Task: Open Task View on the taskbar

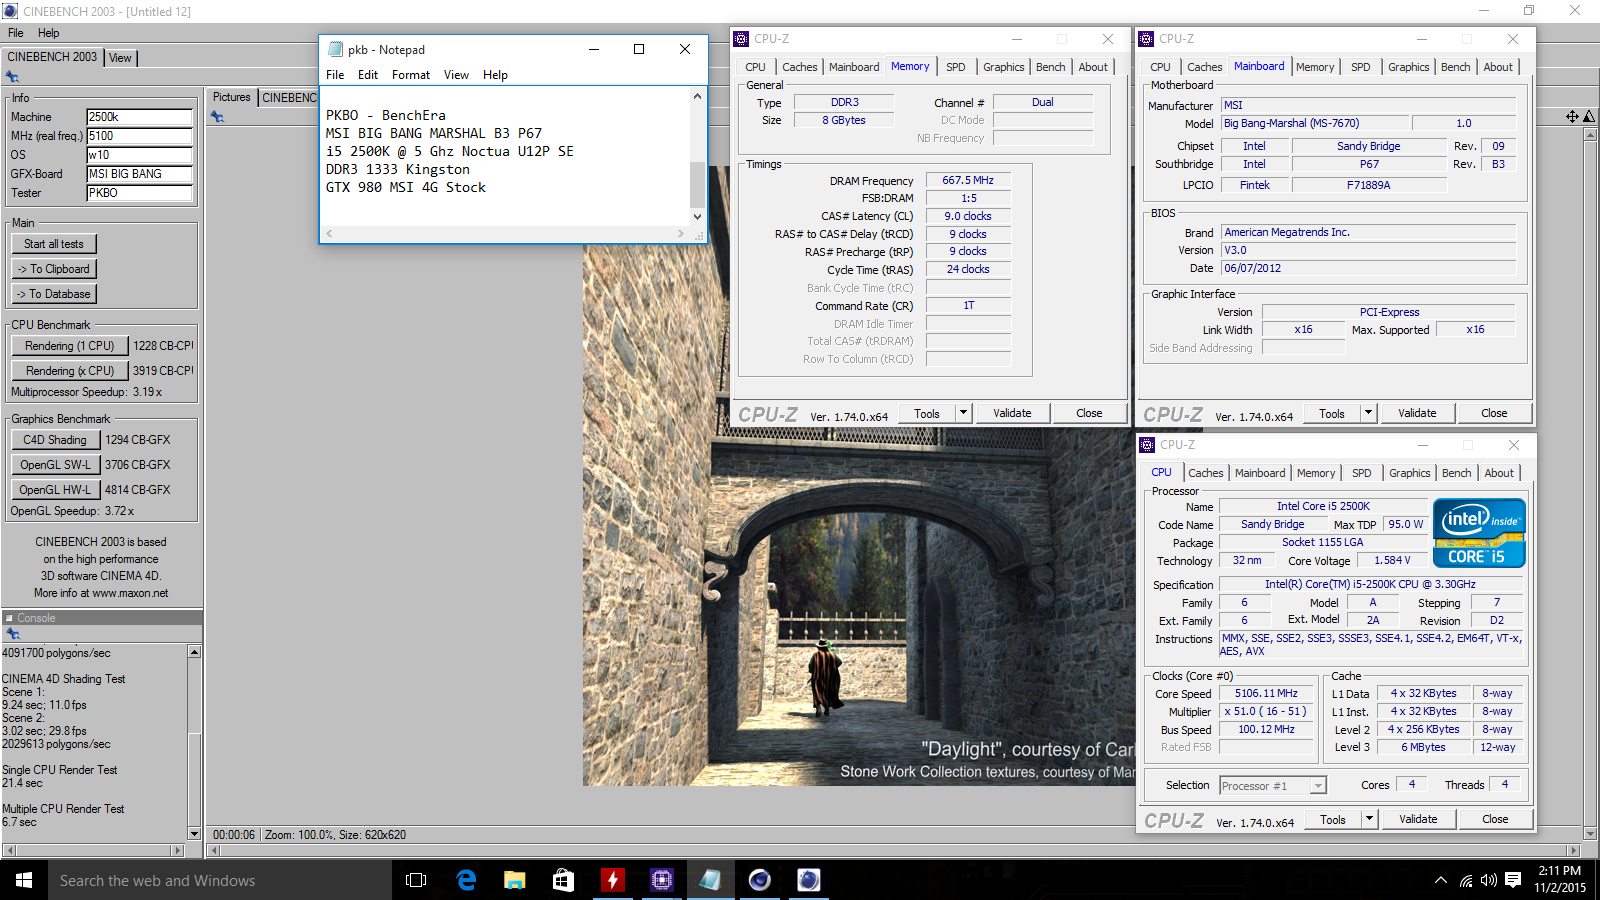Action: tap(416, 880)
